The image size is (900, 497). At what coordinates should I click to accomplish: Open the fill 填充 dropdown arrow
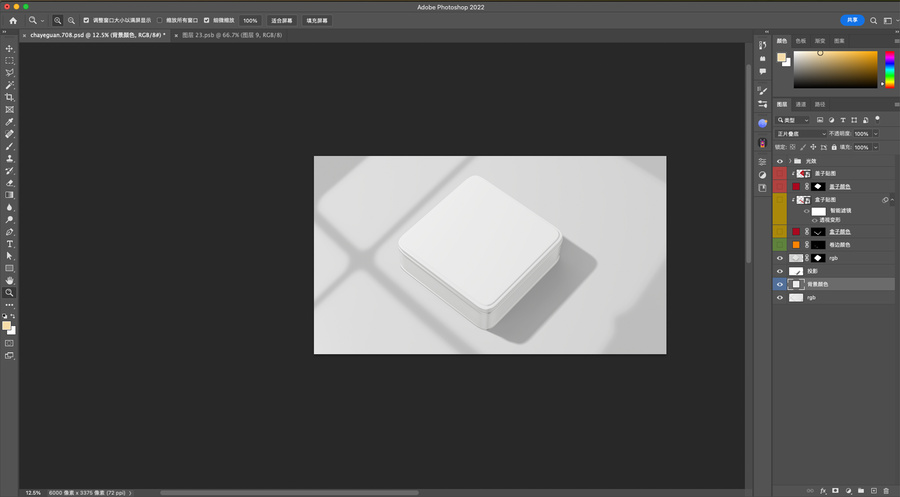click(x=876, y=147)
